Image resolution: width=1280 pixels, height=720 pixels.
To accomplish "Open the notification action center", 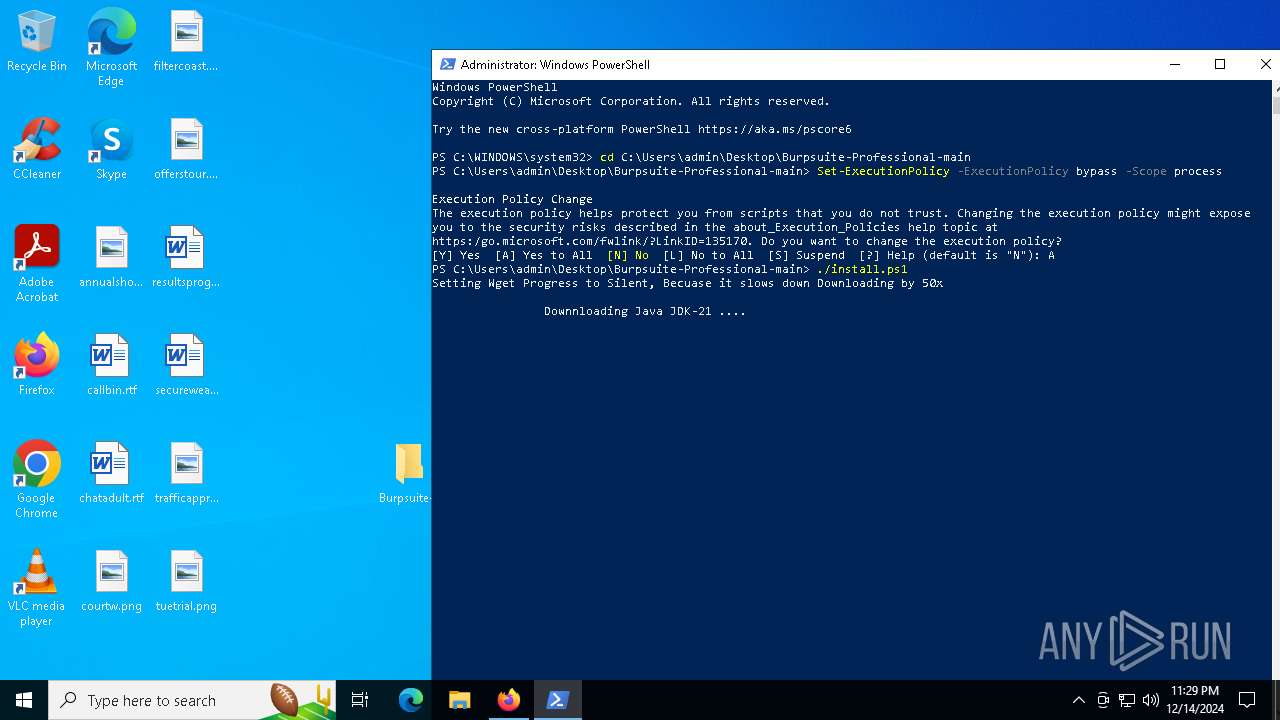I will pos(1247,700).
